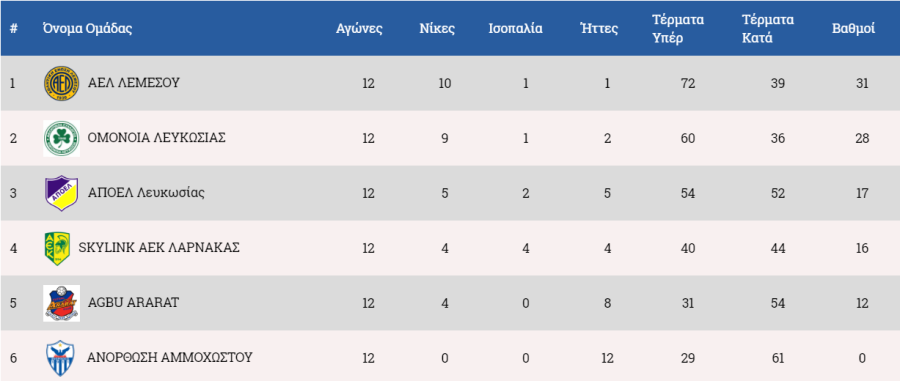Click the Νίκες column header
The image size is (900, 381).
[x=437, y=29]
